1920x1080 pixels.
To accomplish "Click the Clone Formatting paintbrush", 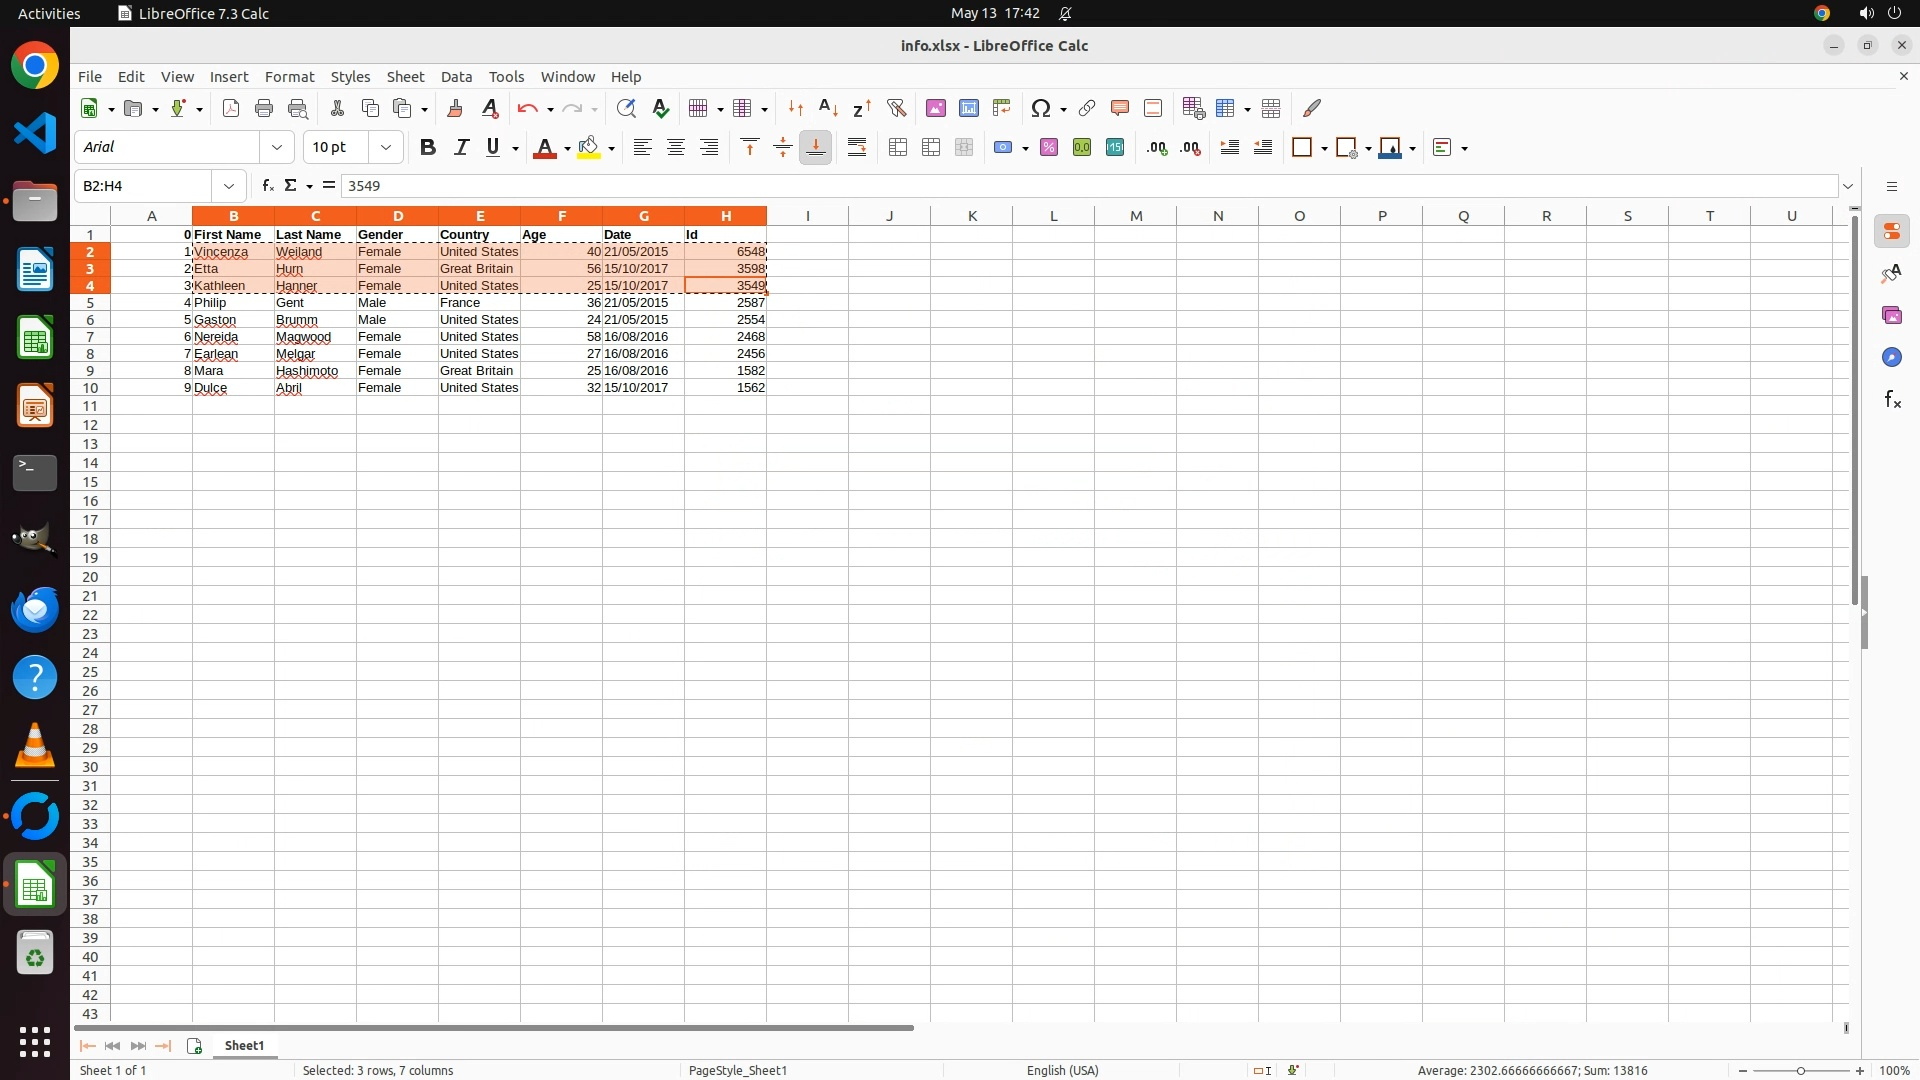I will pyautogui.click(x=455, y=108).
